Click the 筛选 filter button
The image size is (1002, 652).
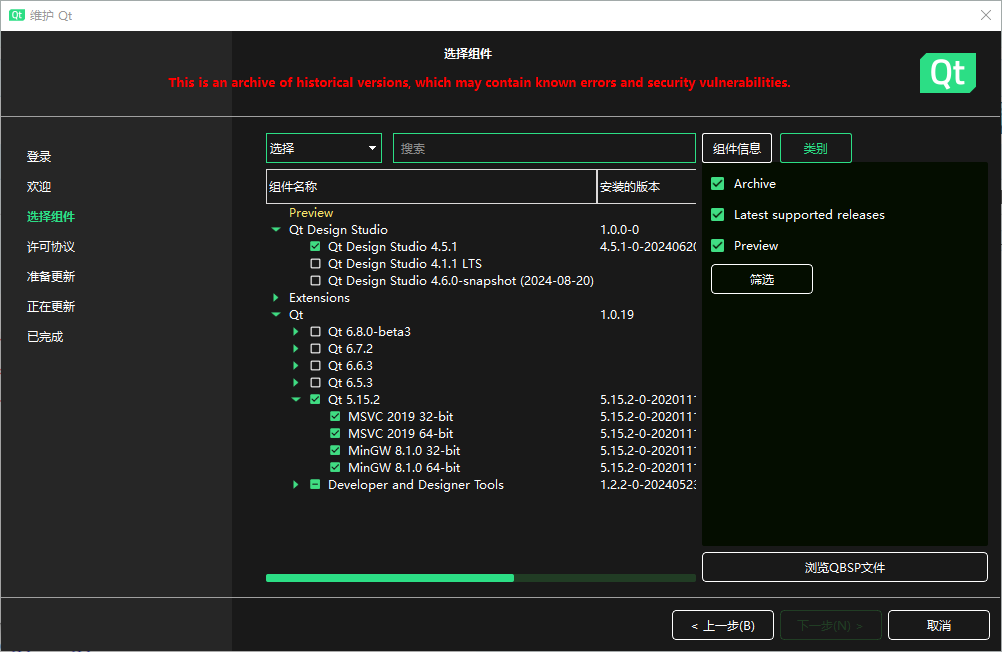[761, 279]
